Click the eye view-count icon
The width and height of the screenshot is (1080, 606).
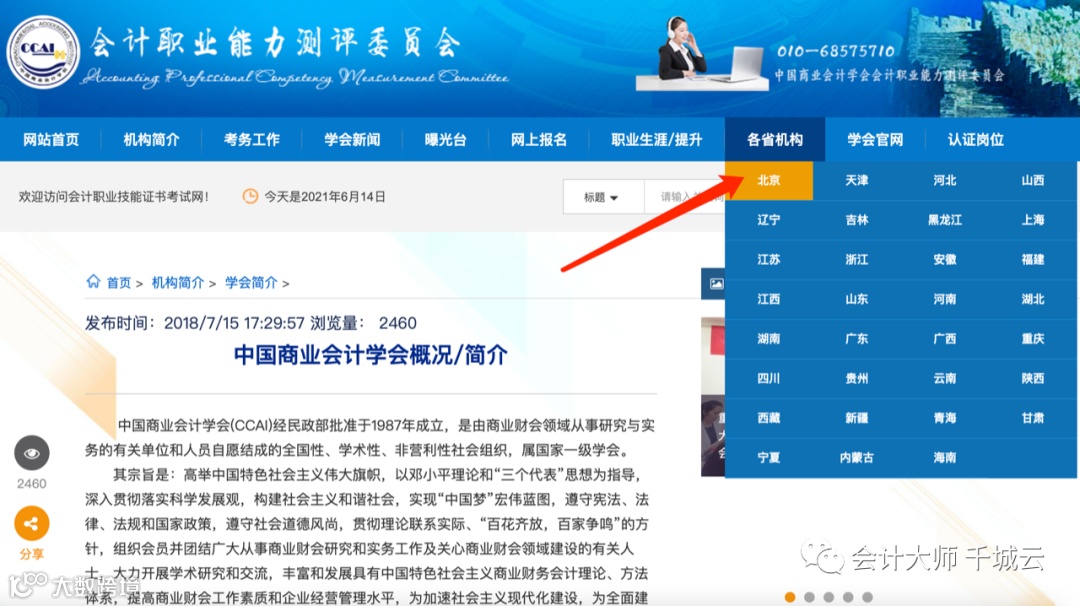pos(32,453)
